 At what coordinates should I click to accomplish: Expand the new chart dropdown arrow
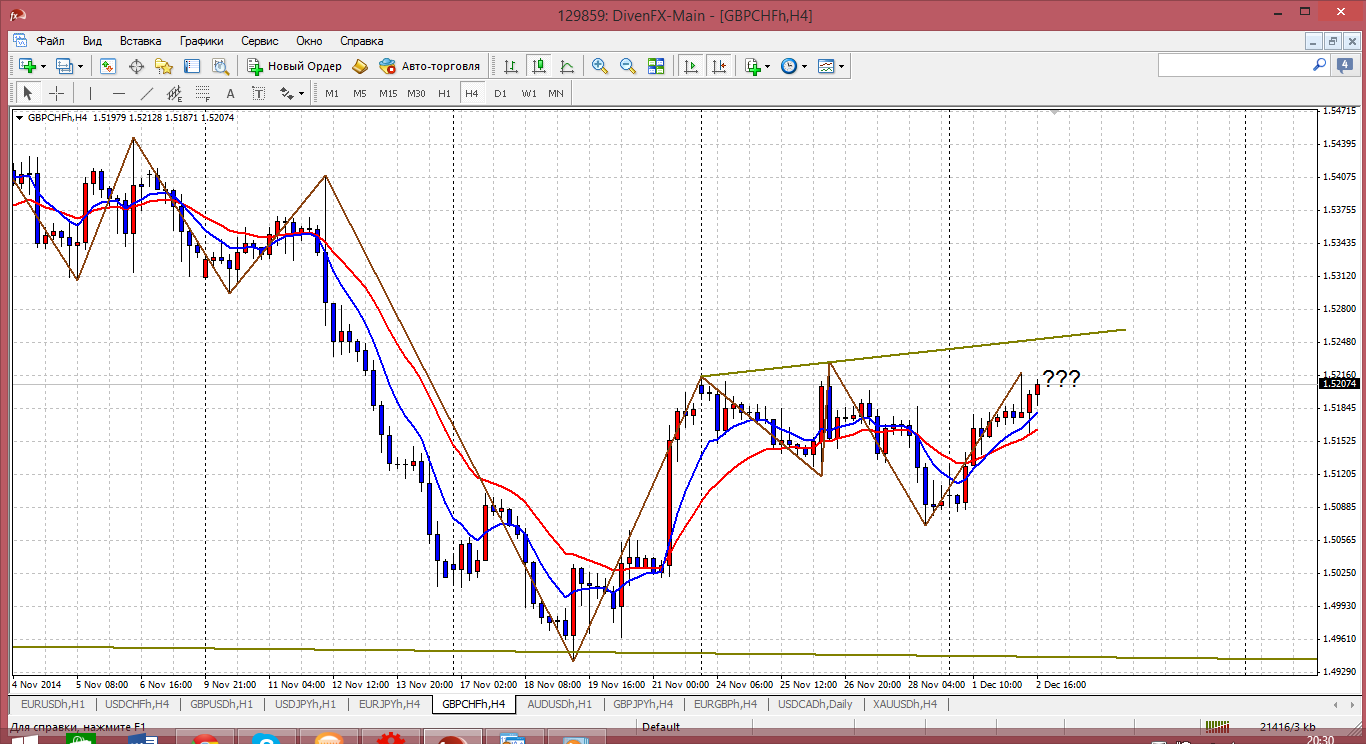43,67
